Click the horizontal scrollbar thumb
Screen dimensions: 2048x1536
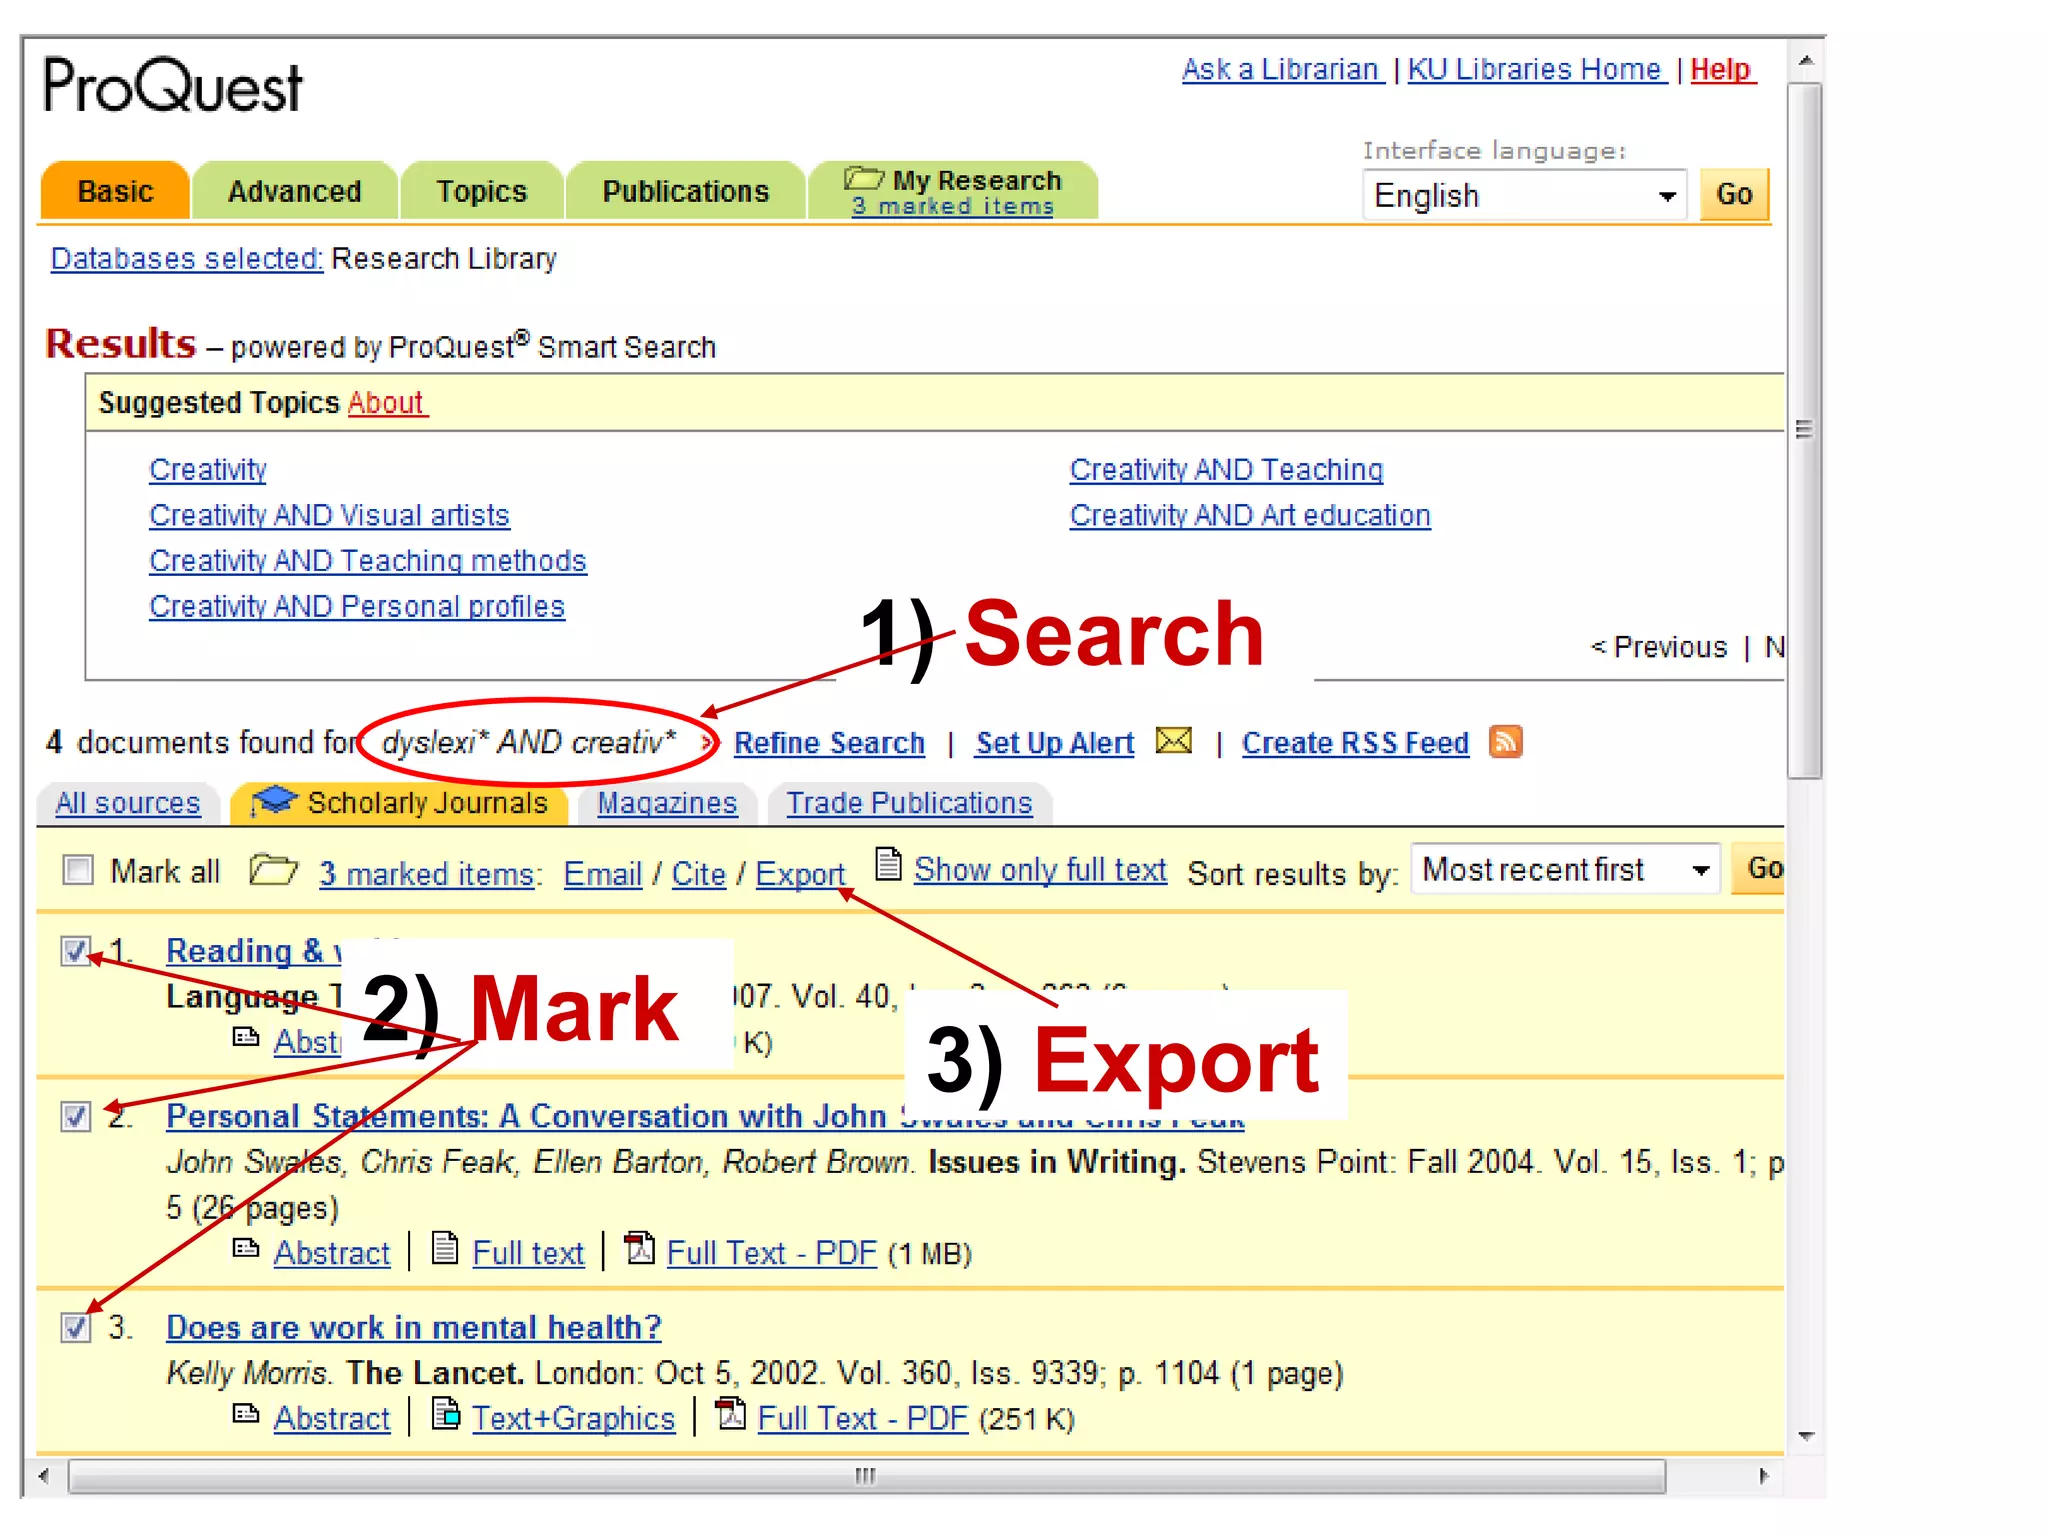click(x=866, y=1476)
